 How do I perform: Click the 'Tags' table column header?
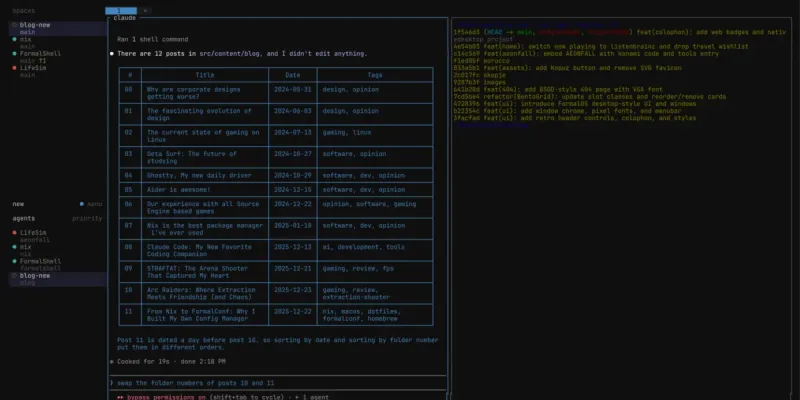(x=375, y=75)
